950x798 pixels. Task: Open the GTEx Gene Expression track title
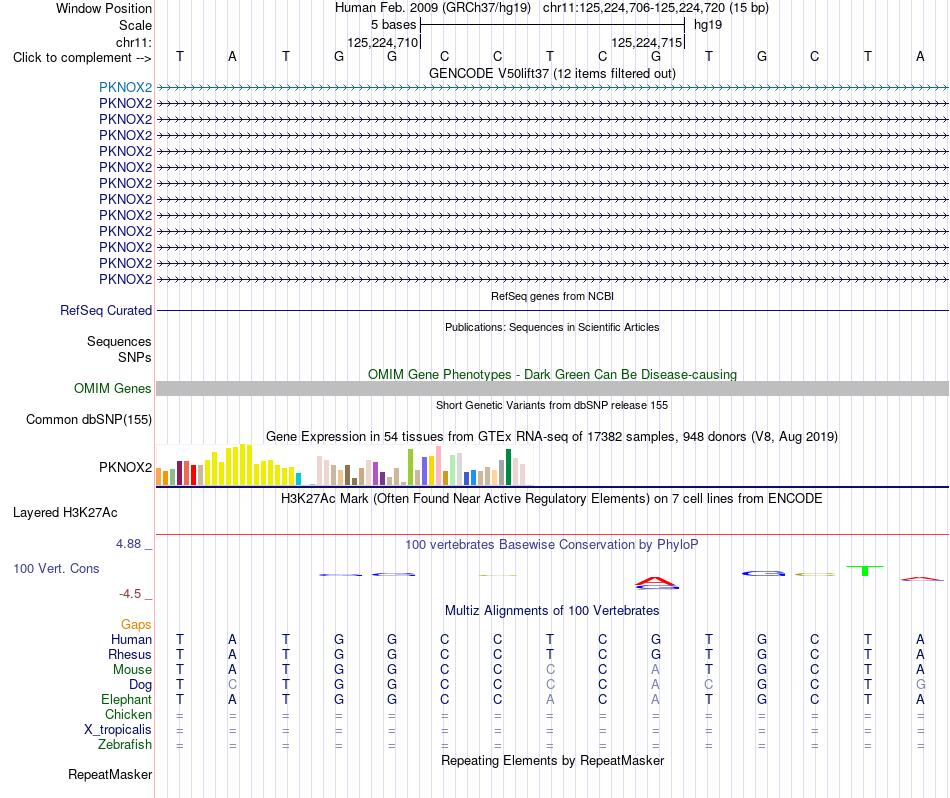point(552,436)
